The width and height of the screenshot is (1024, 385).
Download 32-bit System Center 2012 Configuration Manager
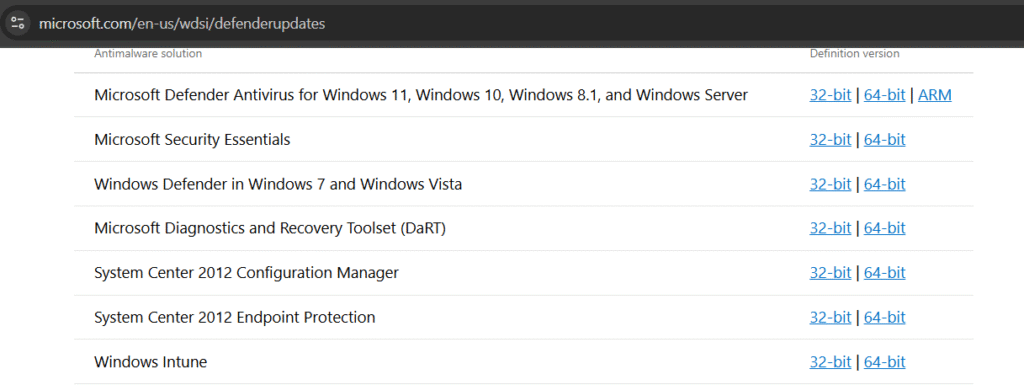(x=830, y=273)
